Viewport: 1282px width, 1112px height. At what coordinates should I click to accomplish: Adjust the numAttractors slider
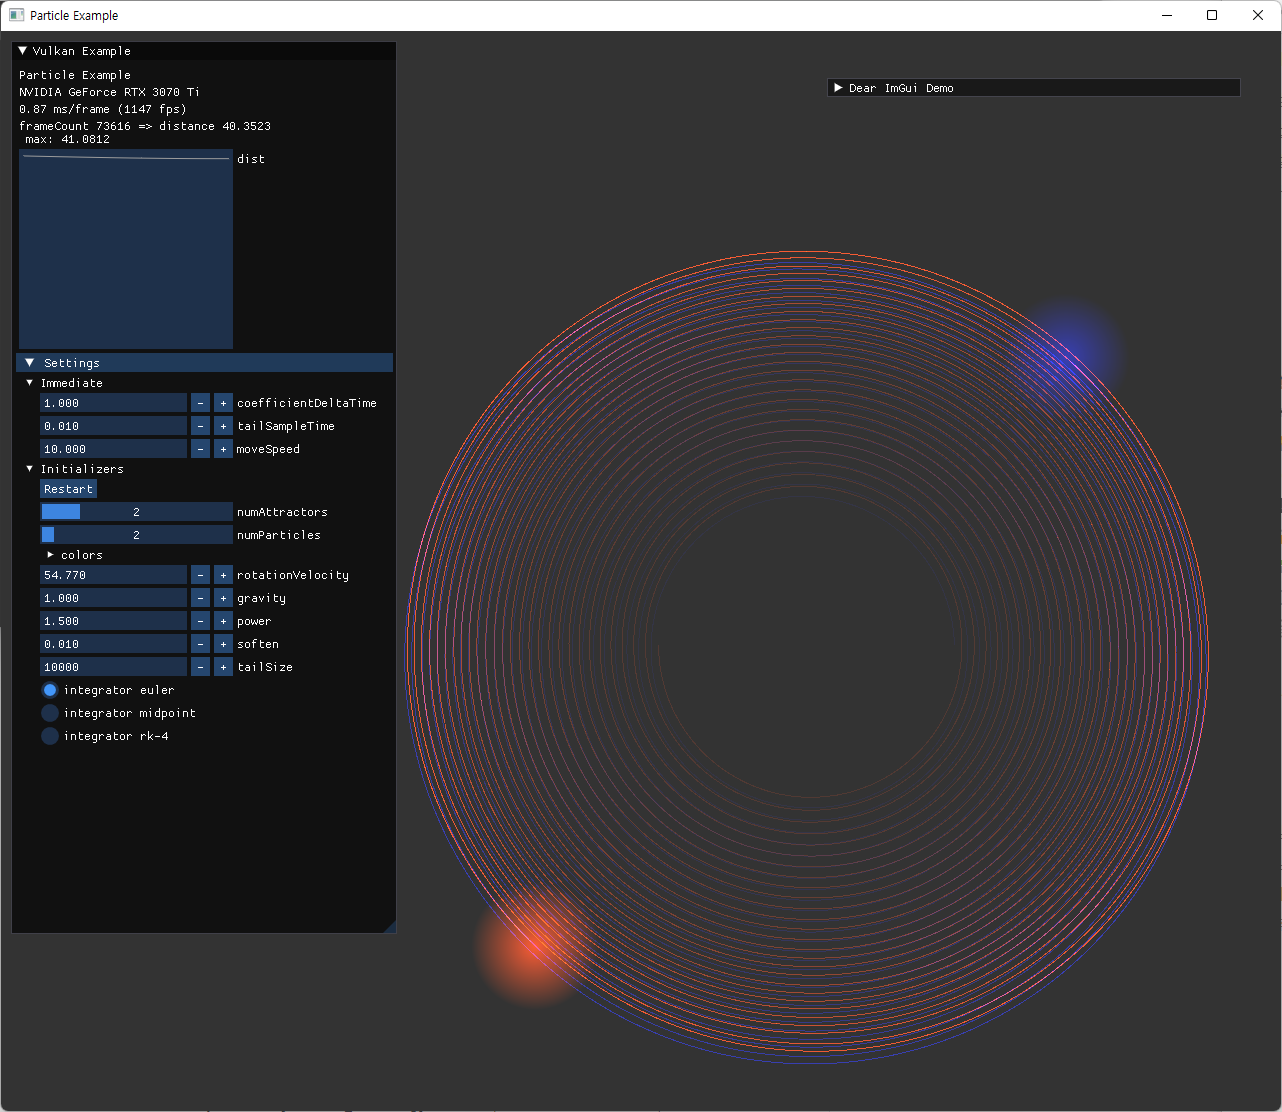(x=136, y=512)
